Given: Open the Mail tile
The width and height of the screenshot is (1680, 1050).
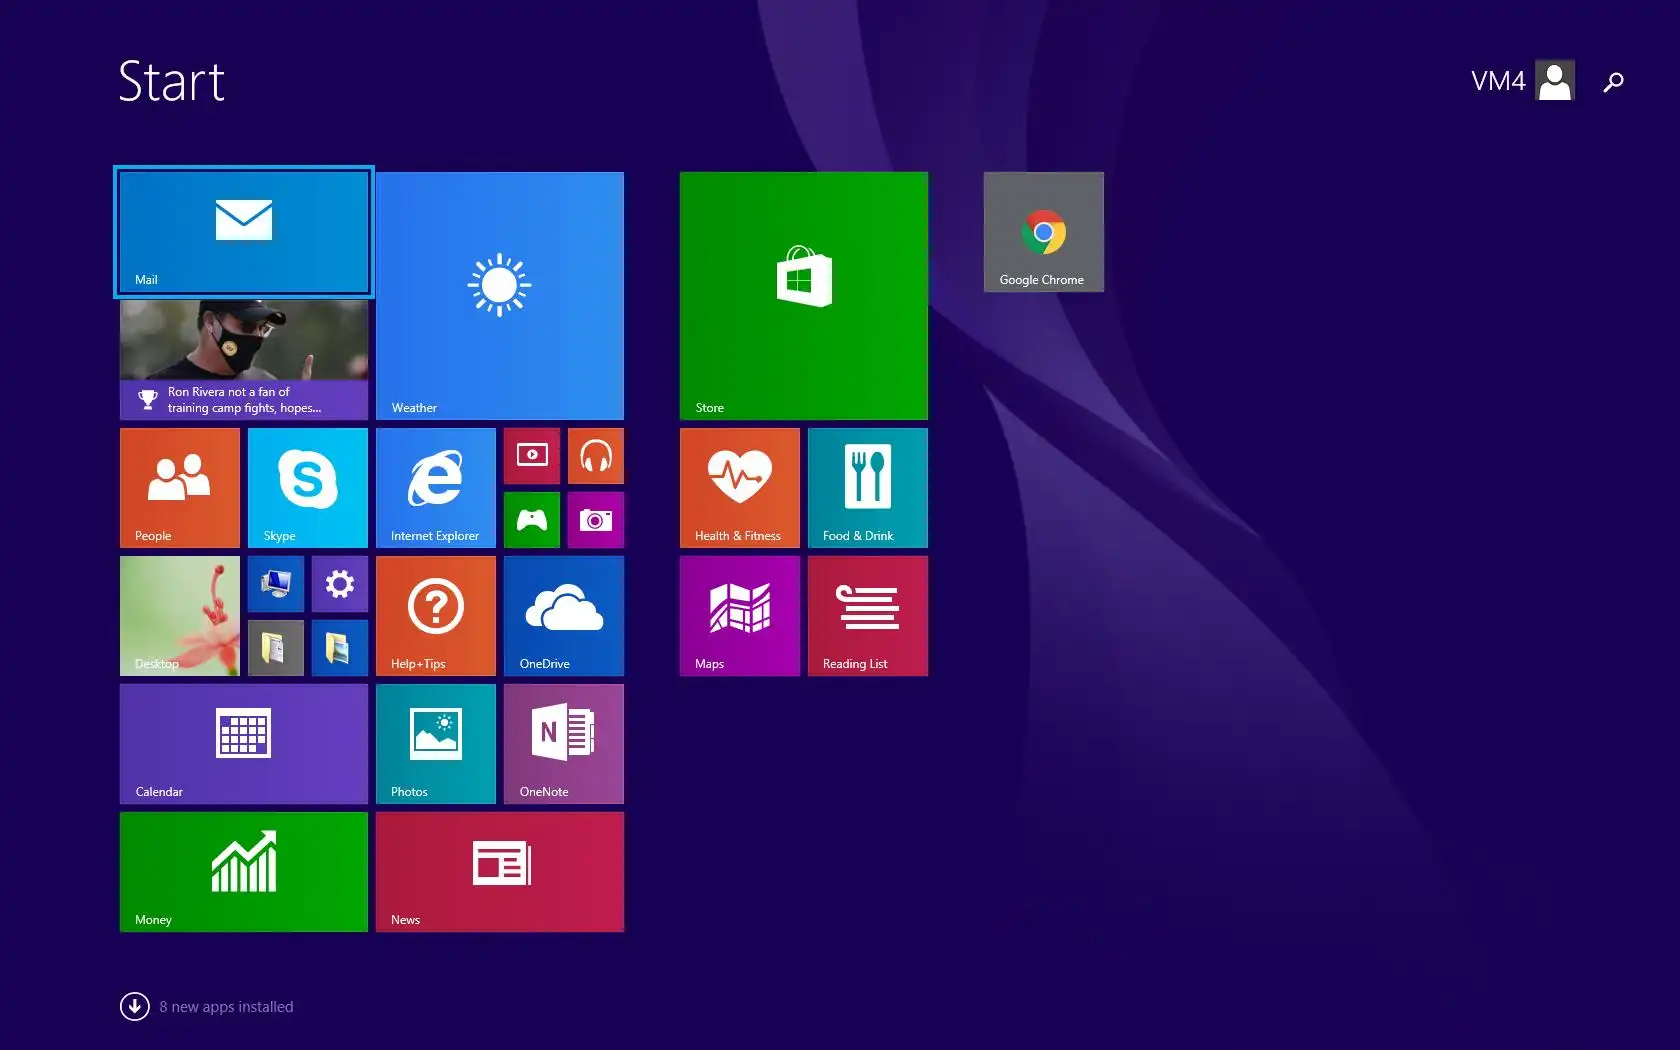Looking at the screenshot, I should 244,232.
